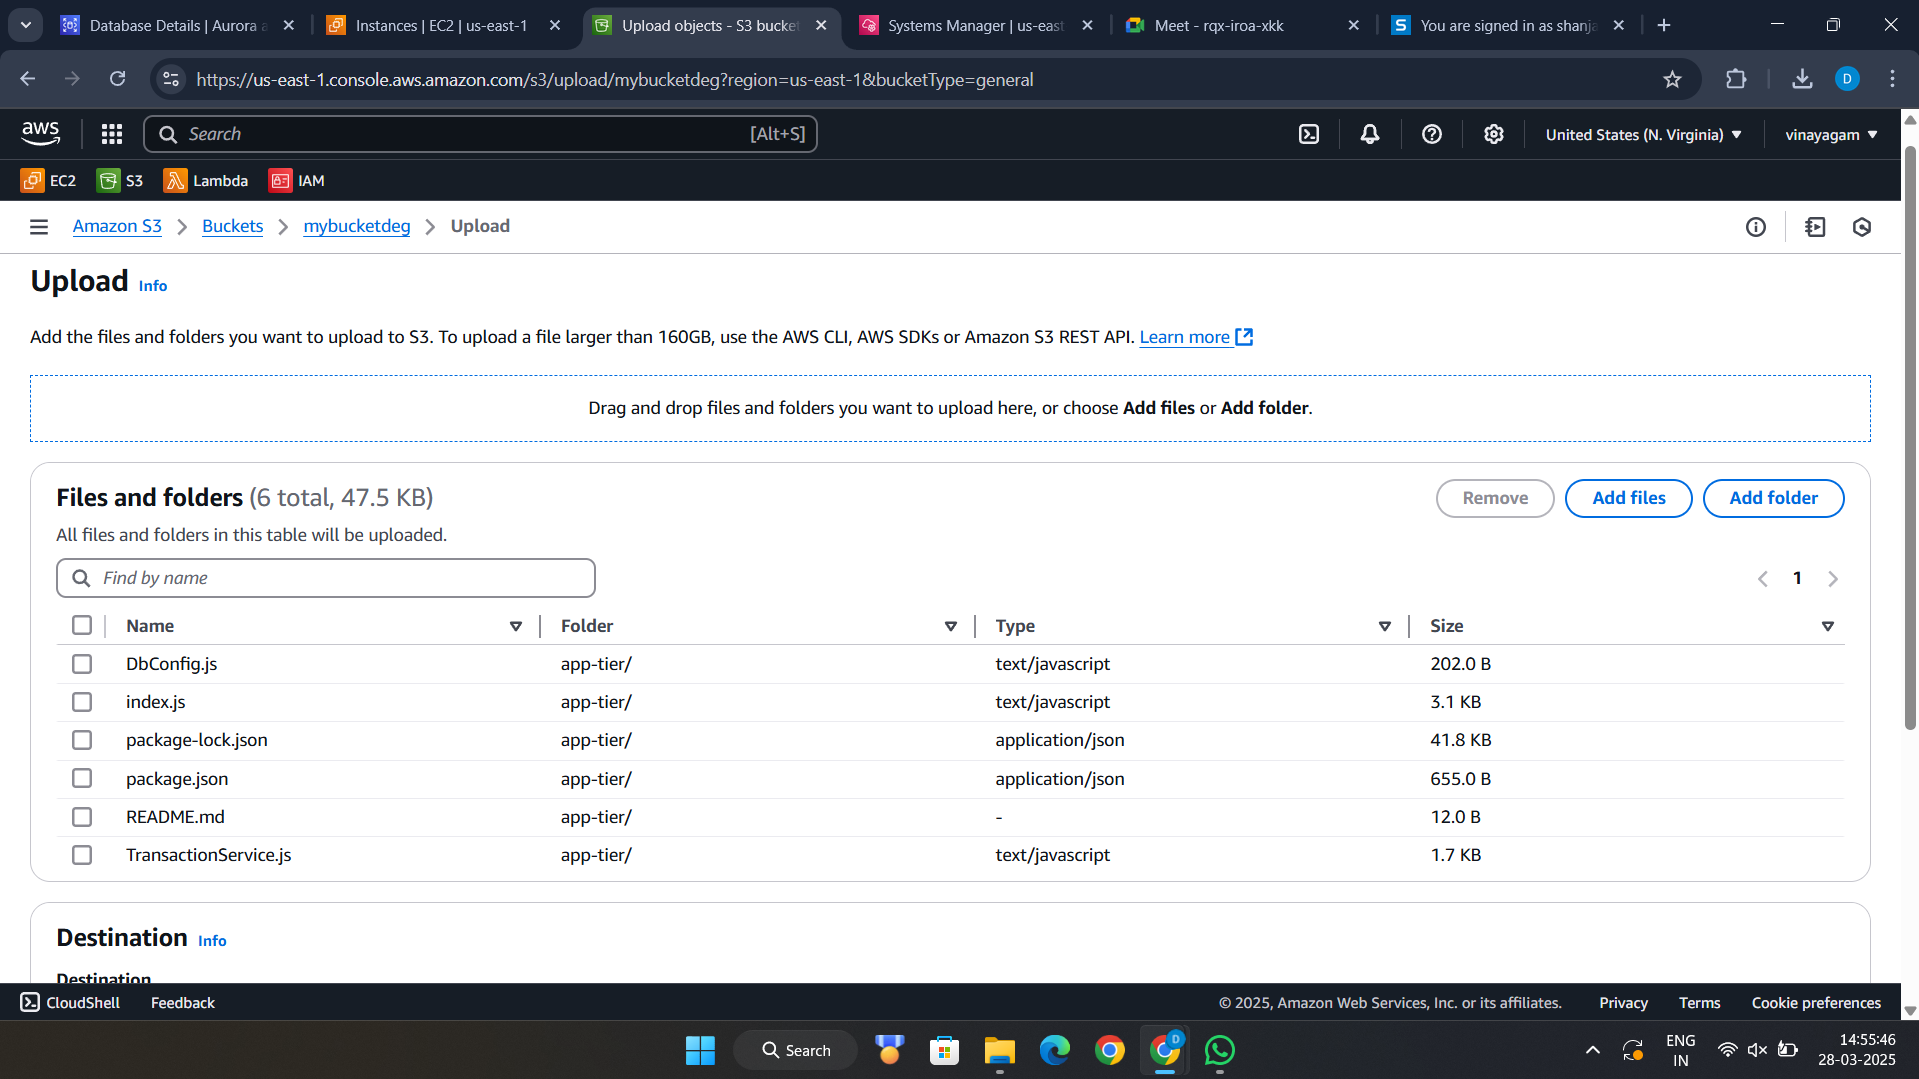This screenshot has width=1919, height=1079.
Task: Open region selector United States (N. Virginia)
Action: (x=1643, y=134)
